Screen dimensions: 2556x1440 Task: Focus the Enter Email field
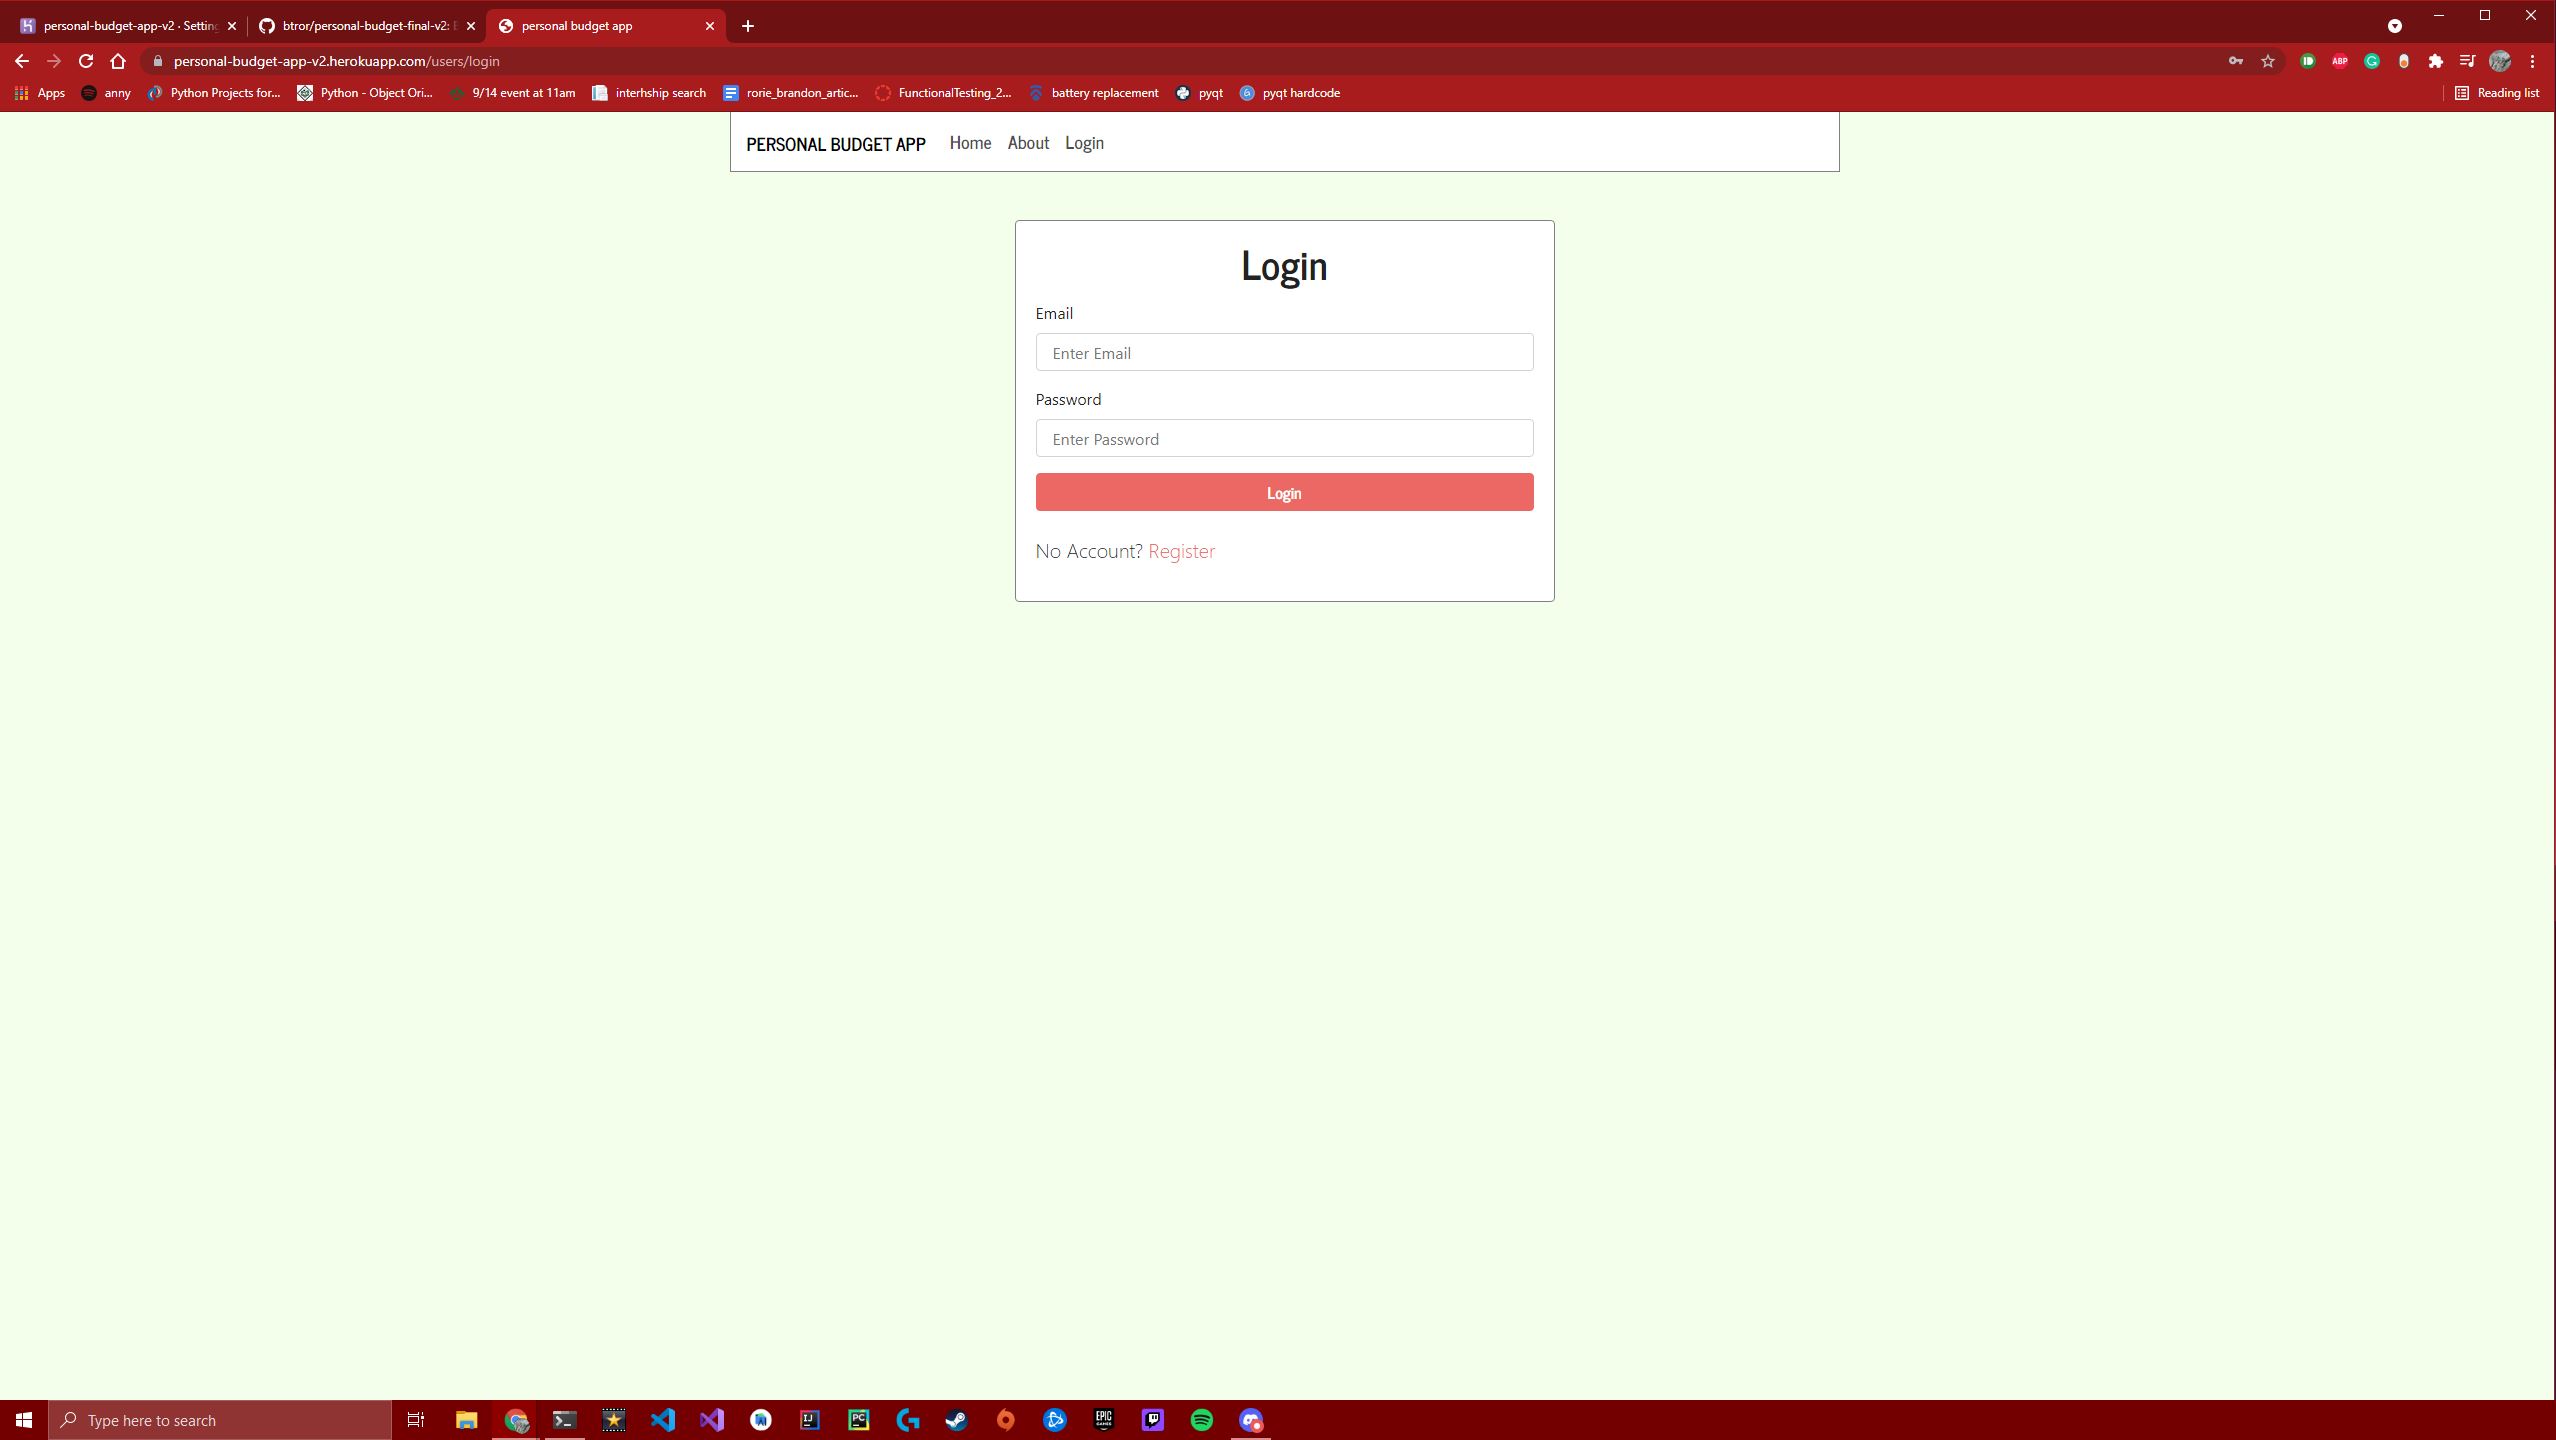1284,353
